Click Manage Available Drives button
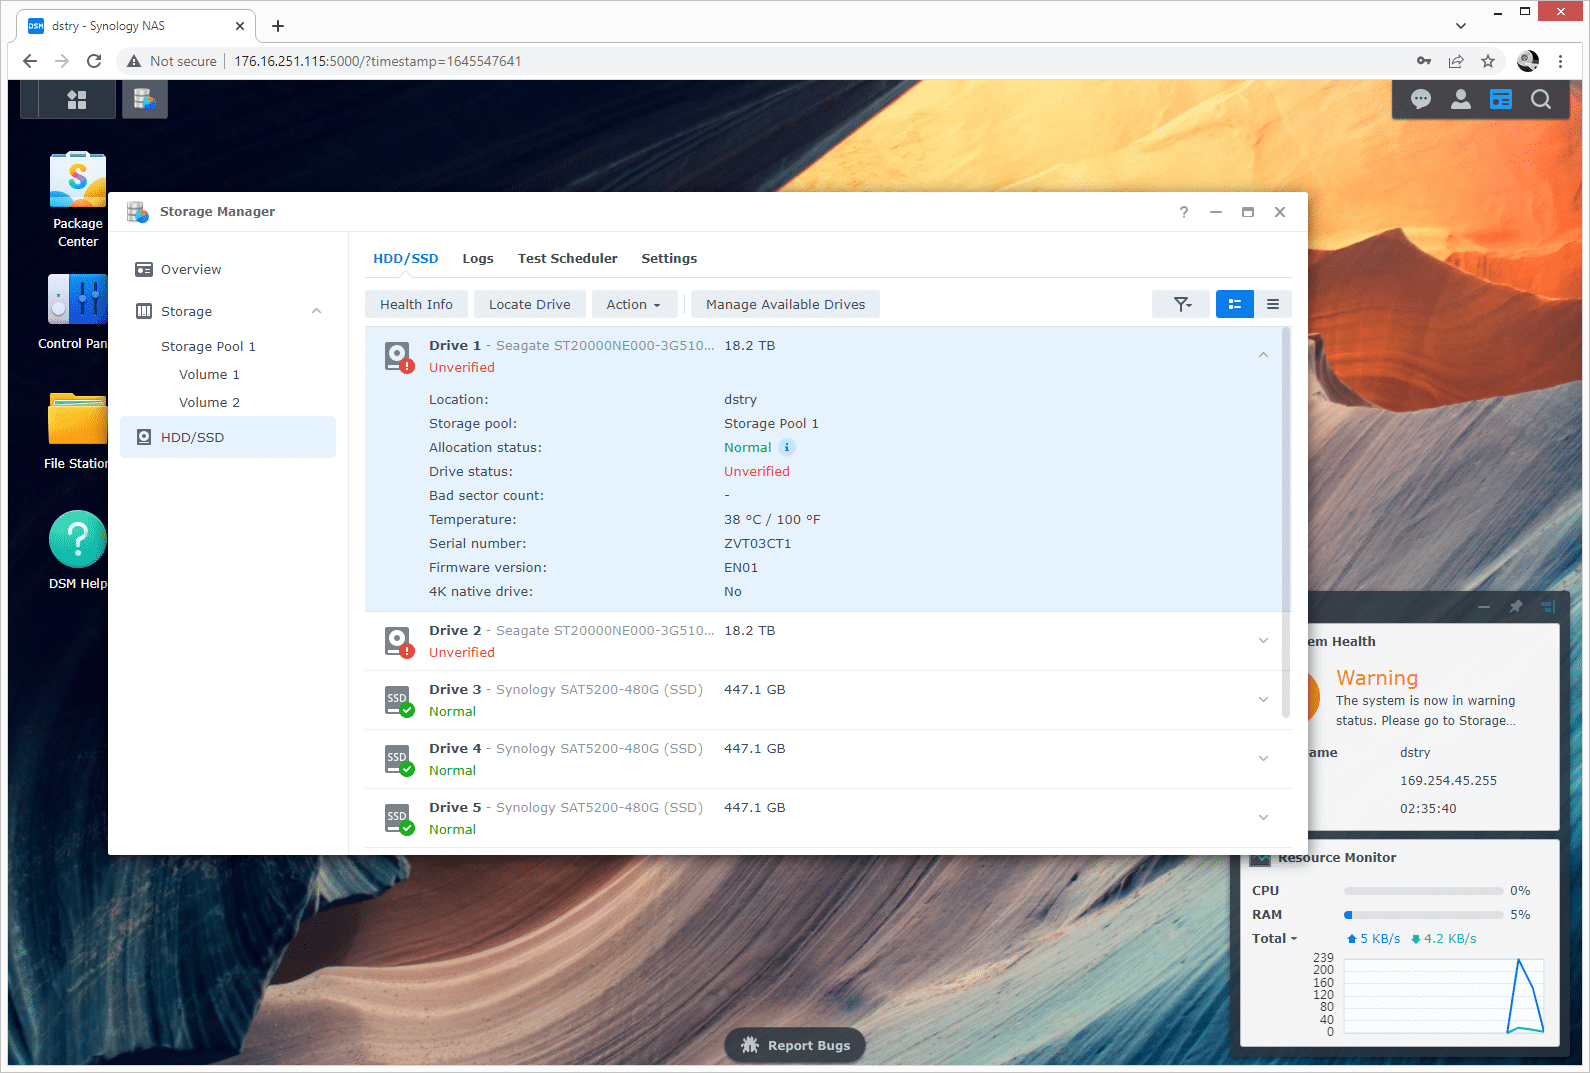 tap(785, 304)
